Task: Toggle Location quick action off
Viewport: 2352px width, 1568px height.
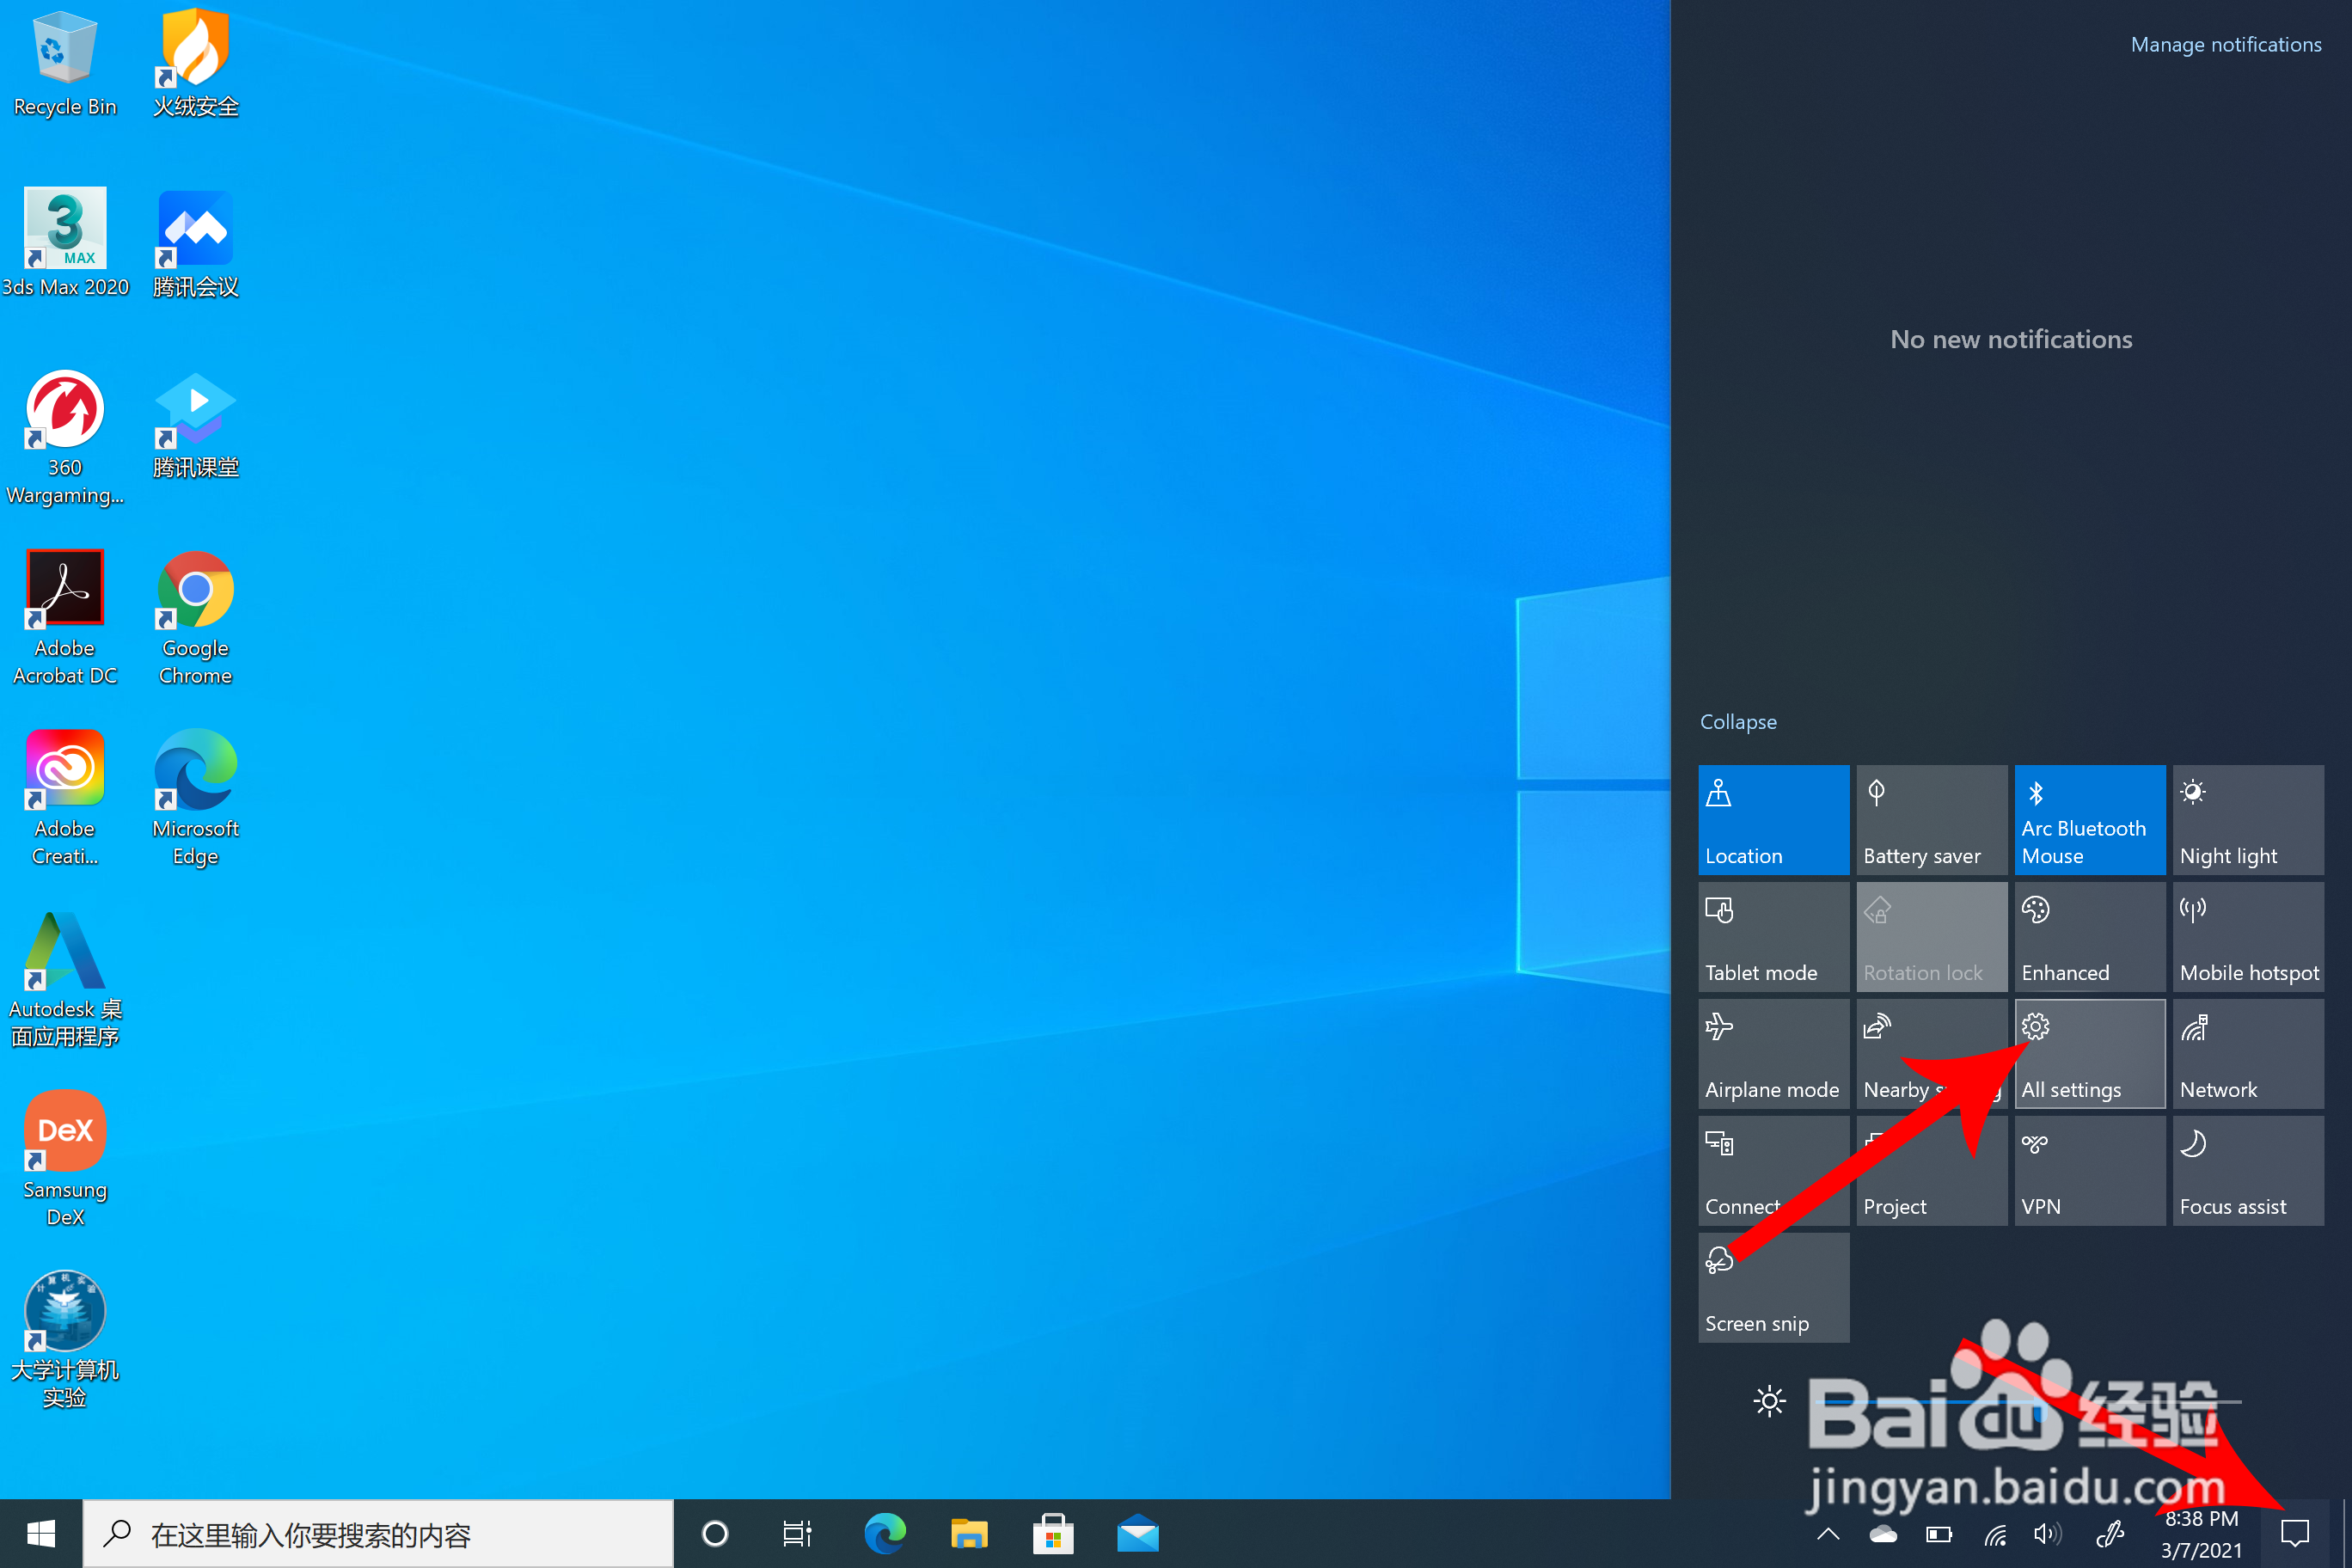Action: (x=1773, y=819)
